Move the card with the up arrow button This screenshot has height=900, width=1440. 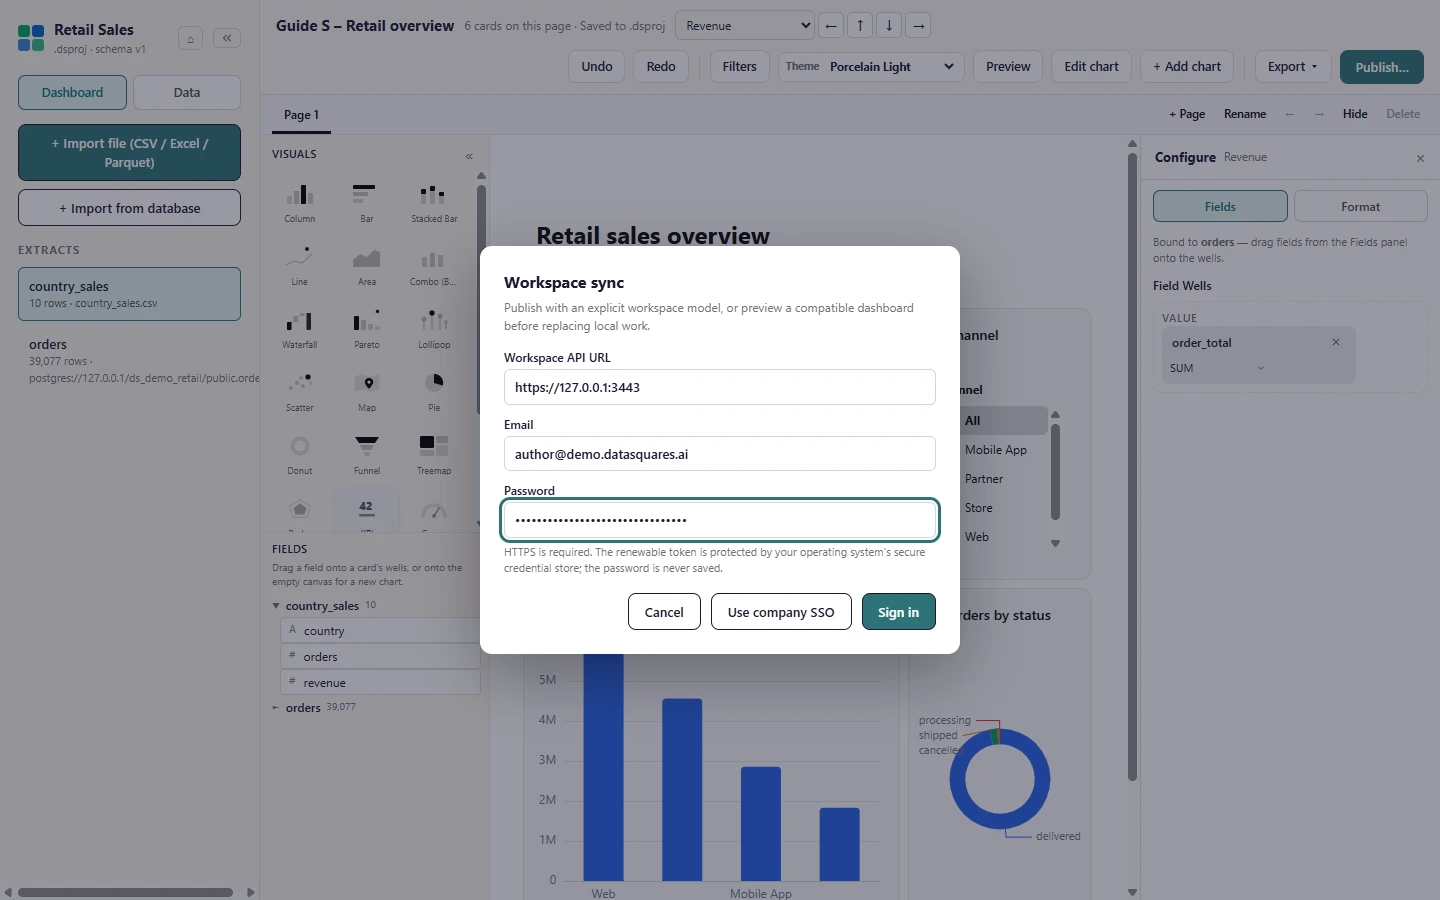tap(860, 26)
